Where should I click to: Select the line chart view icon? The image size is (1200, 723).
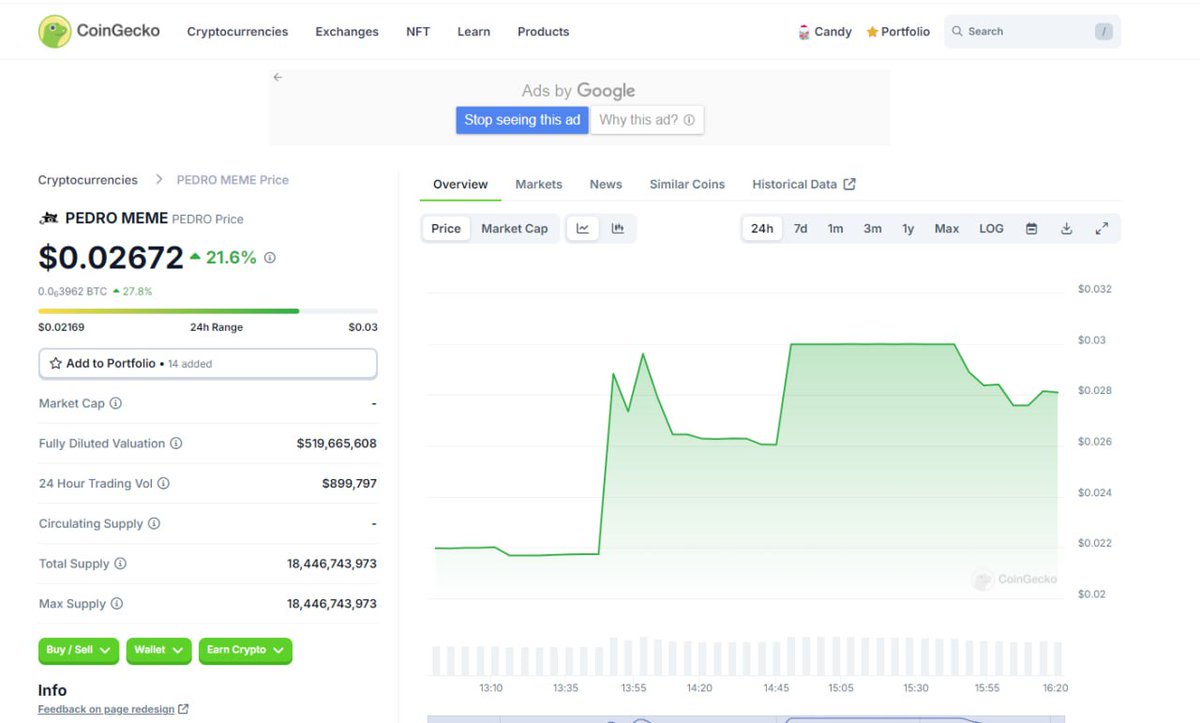[x=582, y=228]
